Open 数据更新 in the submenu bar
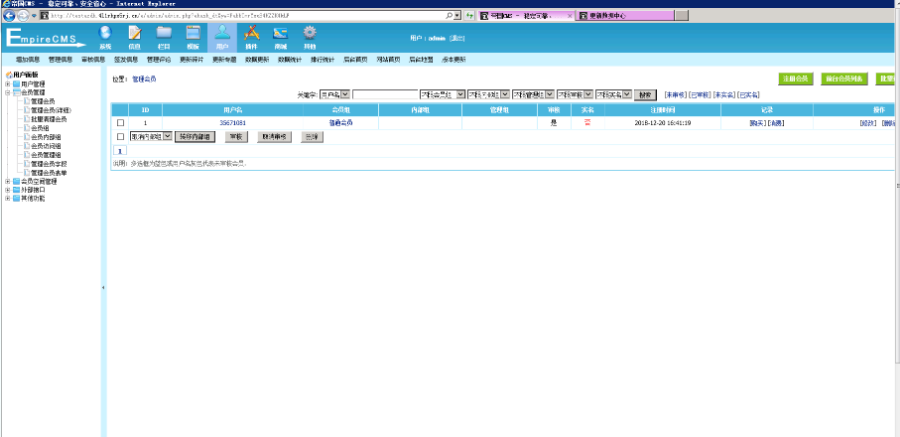The height and width of the screenshot is (437, 900). point(257,59)
